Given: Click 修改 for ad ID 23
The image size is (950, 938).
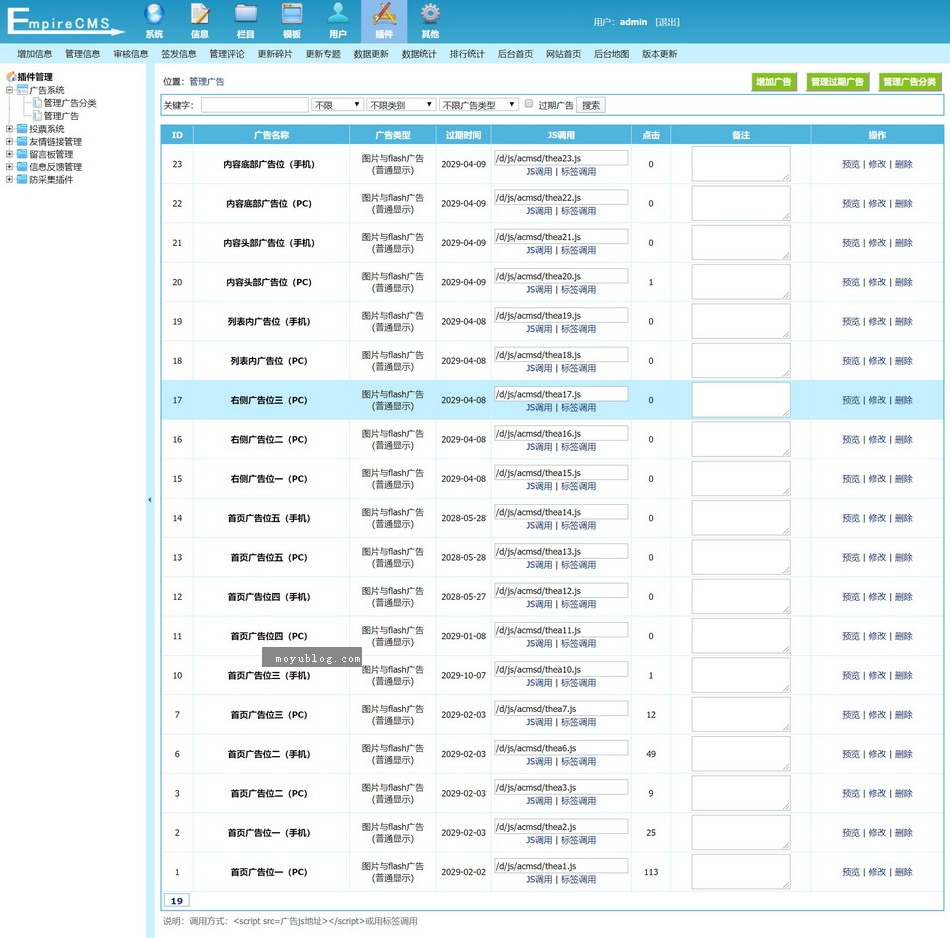Looking at the screenshot, I should [x=877, y=164].
